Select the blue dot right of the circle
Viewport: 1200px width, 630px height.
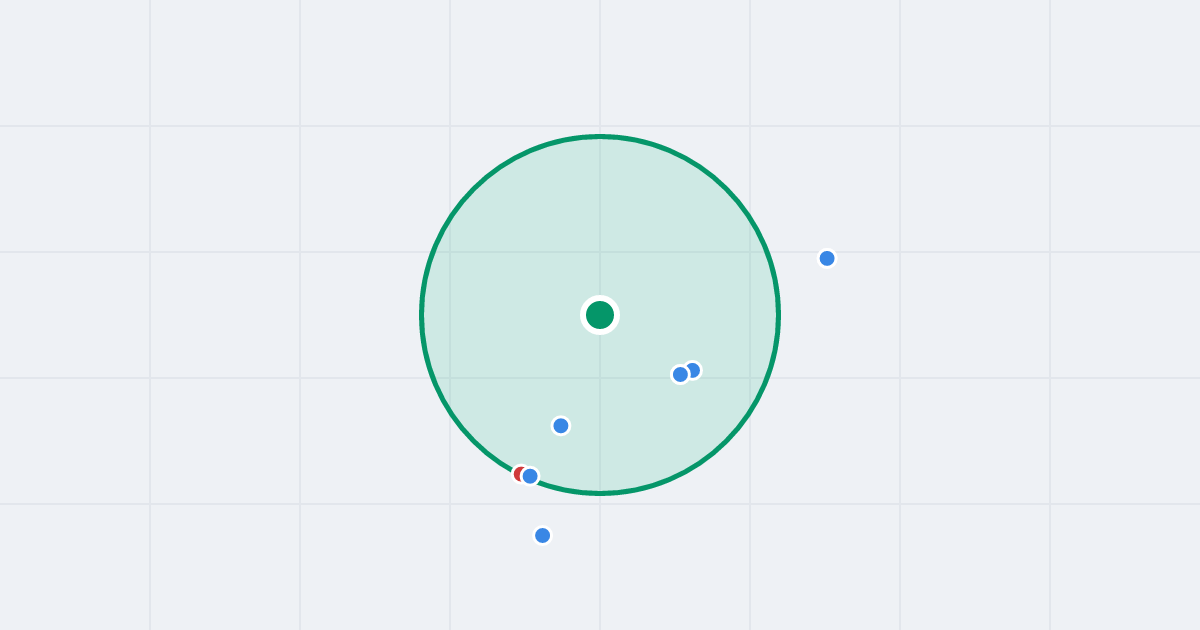pos(827,258)
